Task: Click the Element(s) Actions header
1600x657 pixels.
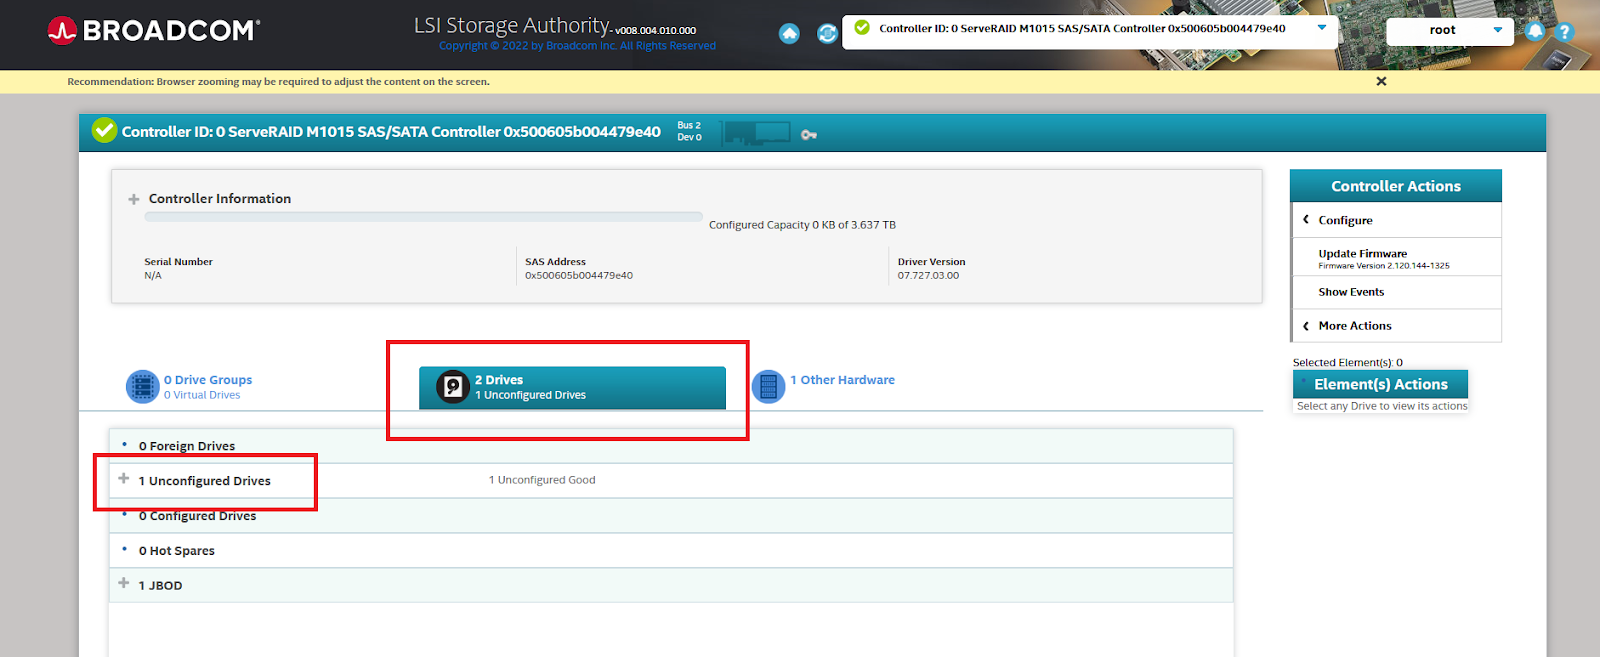Action: [1380, 384]
